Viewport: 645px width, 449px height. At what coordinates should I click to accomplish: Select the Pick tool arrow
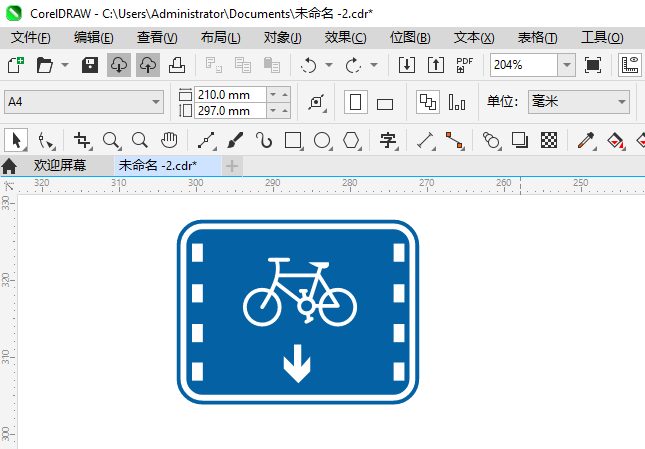(16, 140)
